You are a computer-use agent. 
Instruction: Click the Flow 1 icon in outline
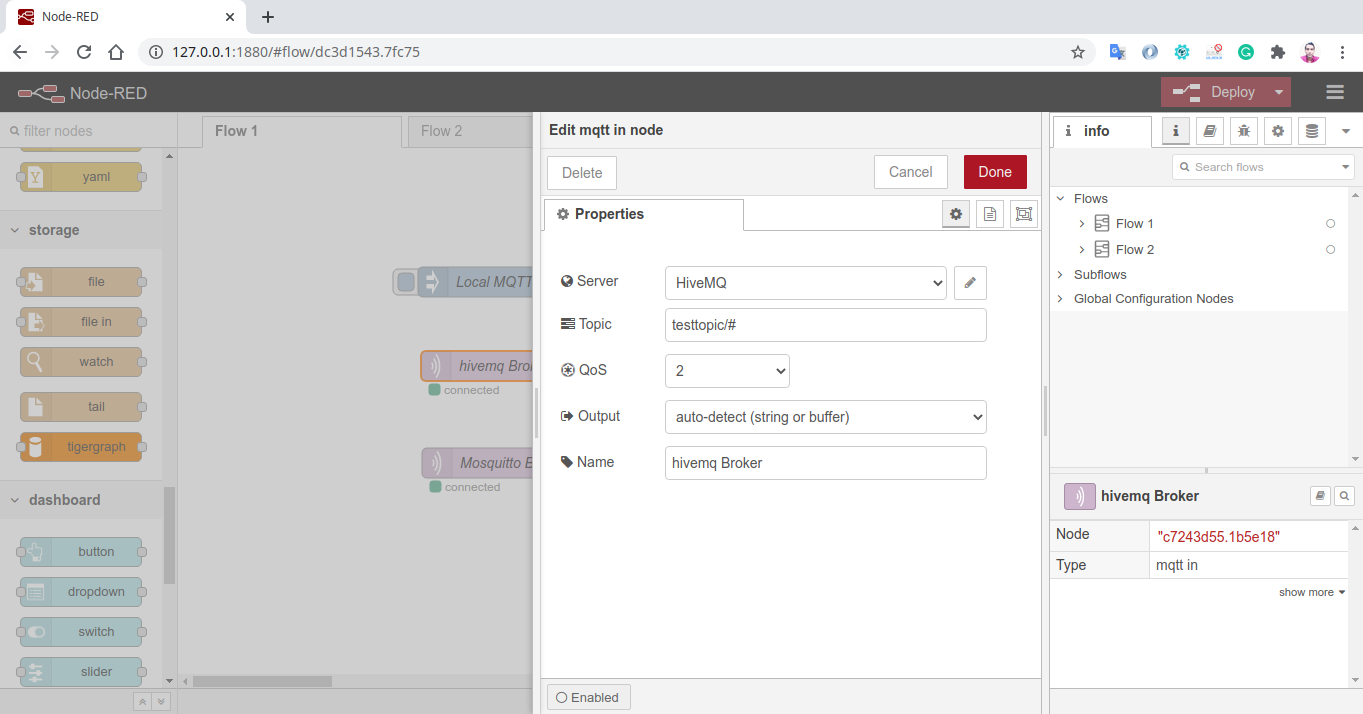(1102, 223)
